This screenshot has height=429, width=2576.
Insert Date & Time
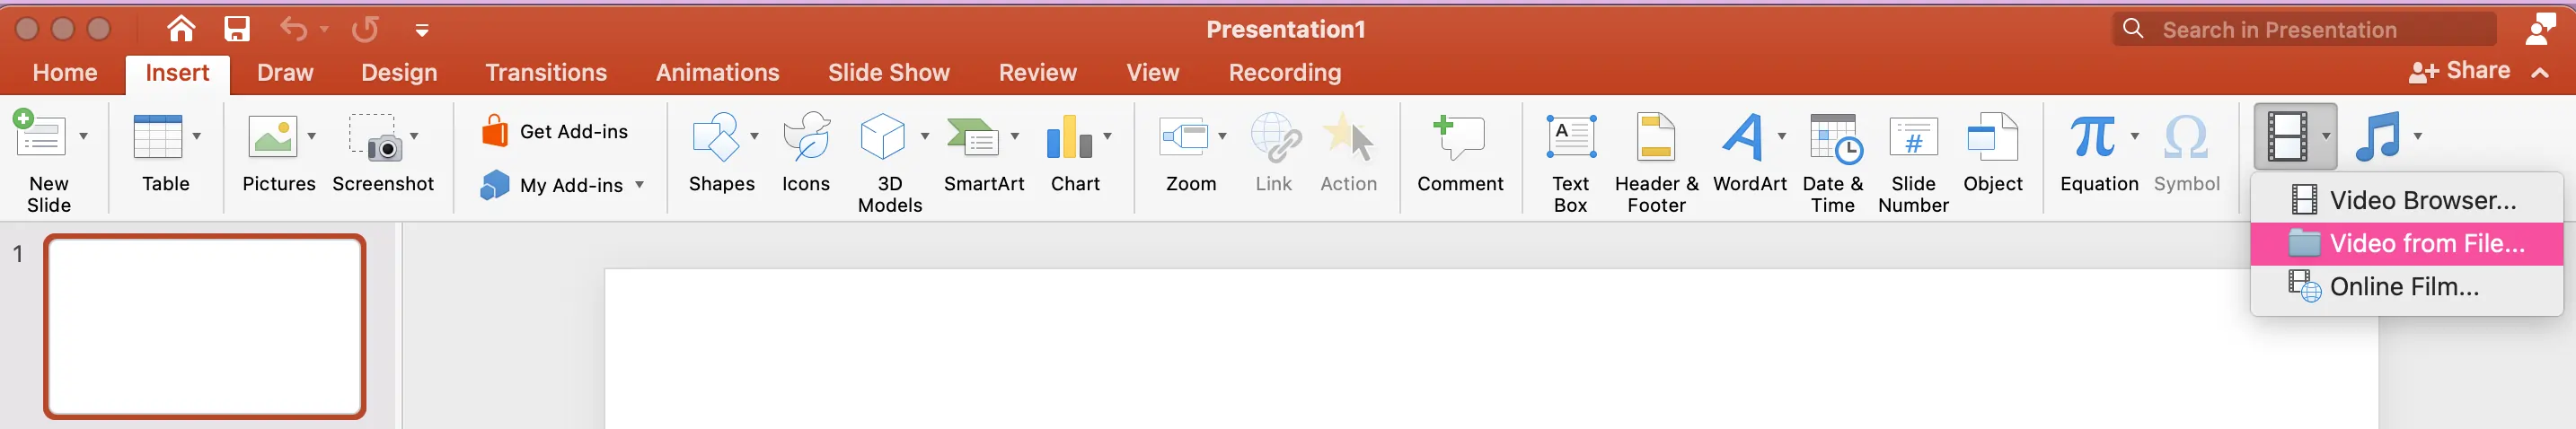(1833, 162)
